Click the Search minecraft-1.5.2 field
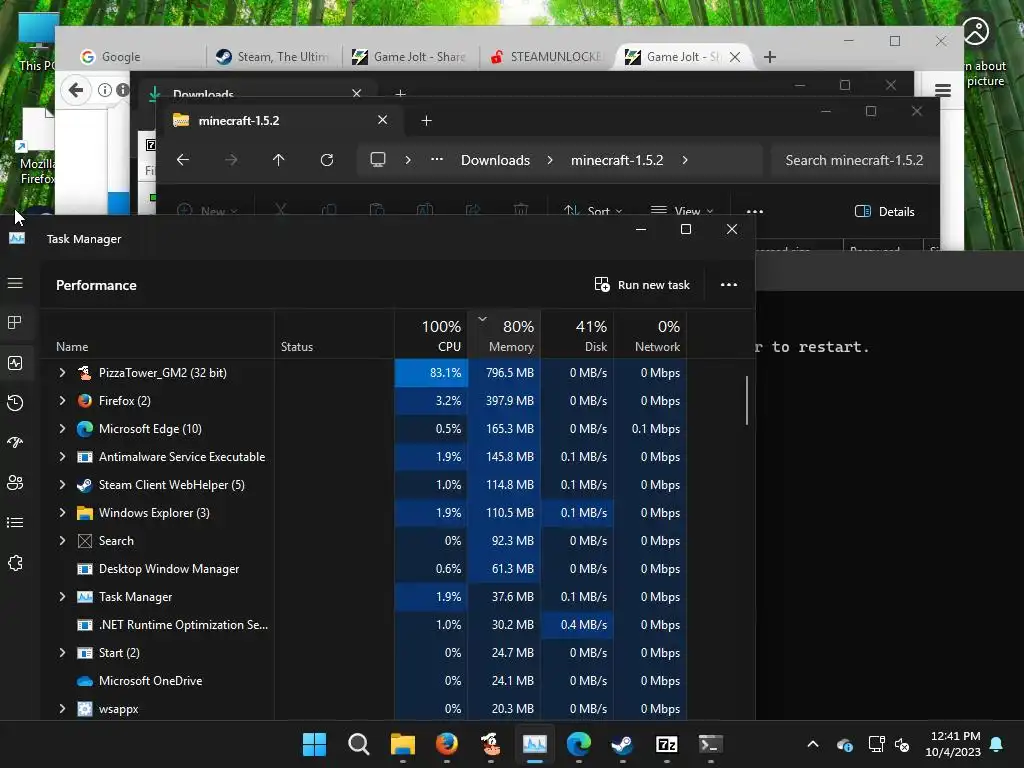The height and width of the screenshot is (768, 1024). (x=854, y=160)
